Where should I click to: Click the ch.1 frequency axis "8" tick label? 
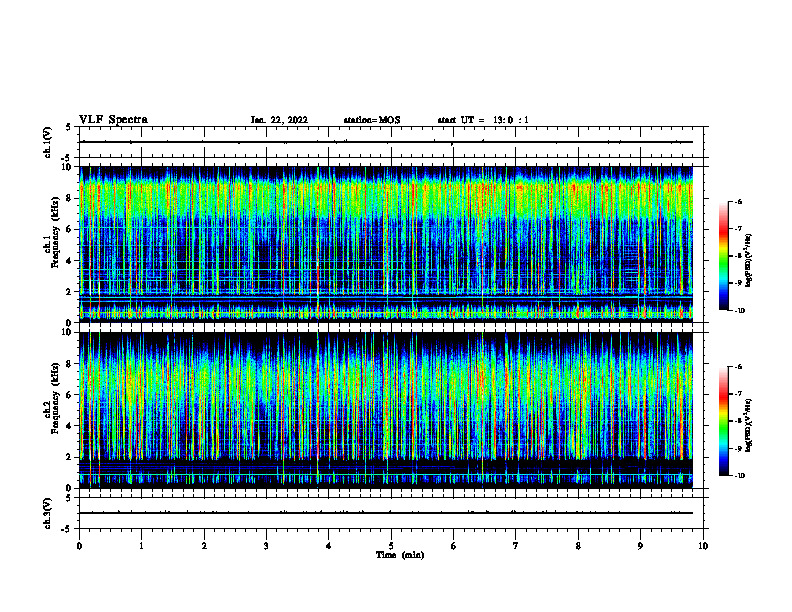pyautogui.click(x=69, y=198)
